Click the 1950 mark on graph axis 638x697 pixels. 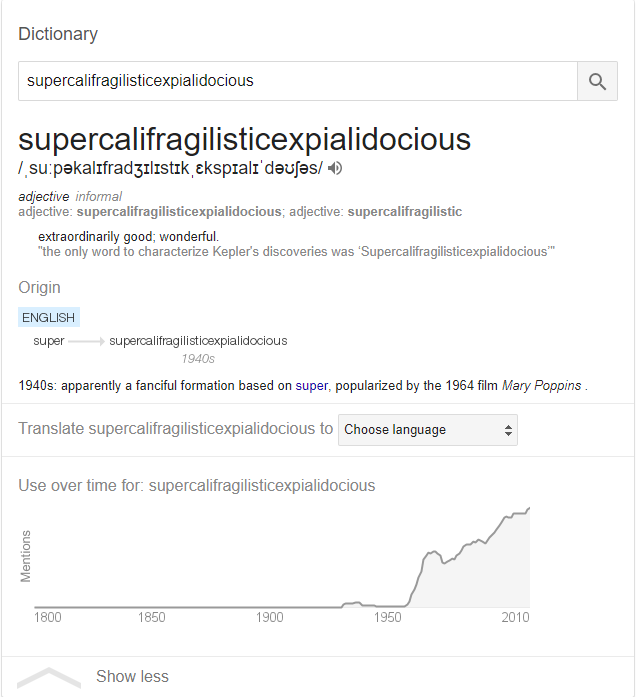(388, 617)
